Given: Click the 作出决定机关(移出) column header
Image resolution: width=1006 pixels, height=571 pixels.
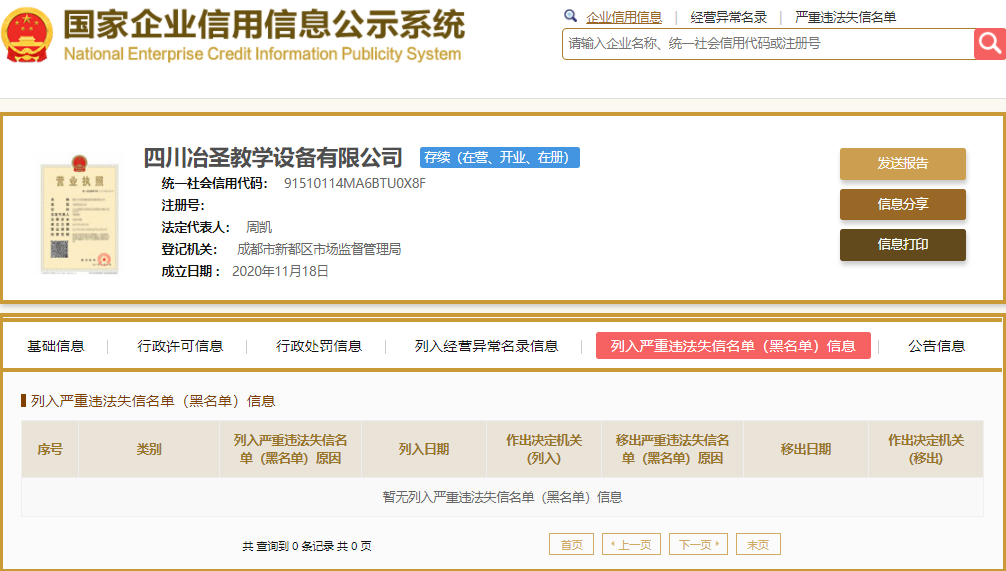Looking at the screenshot, I should [926, 449].
